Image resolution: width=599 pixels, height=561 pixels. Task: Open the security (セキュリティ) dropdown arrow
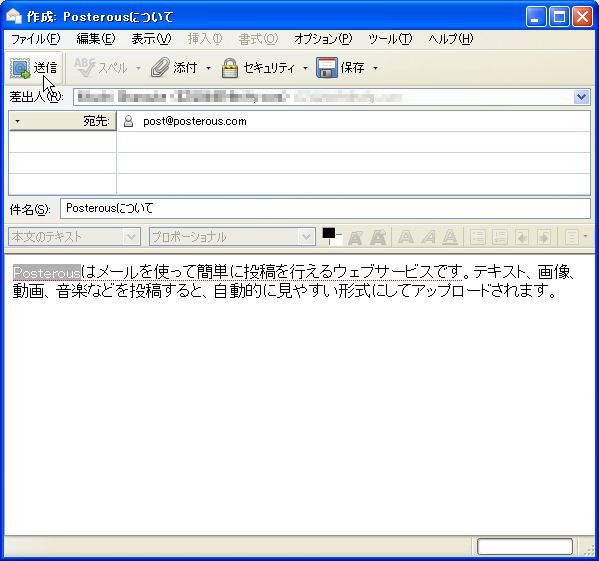305,68
